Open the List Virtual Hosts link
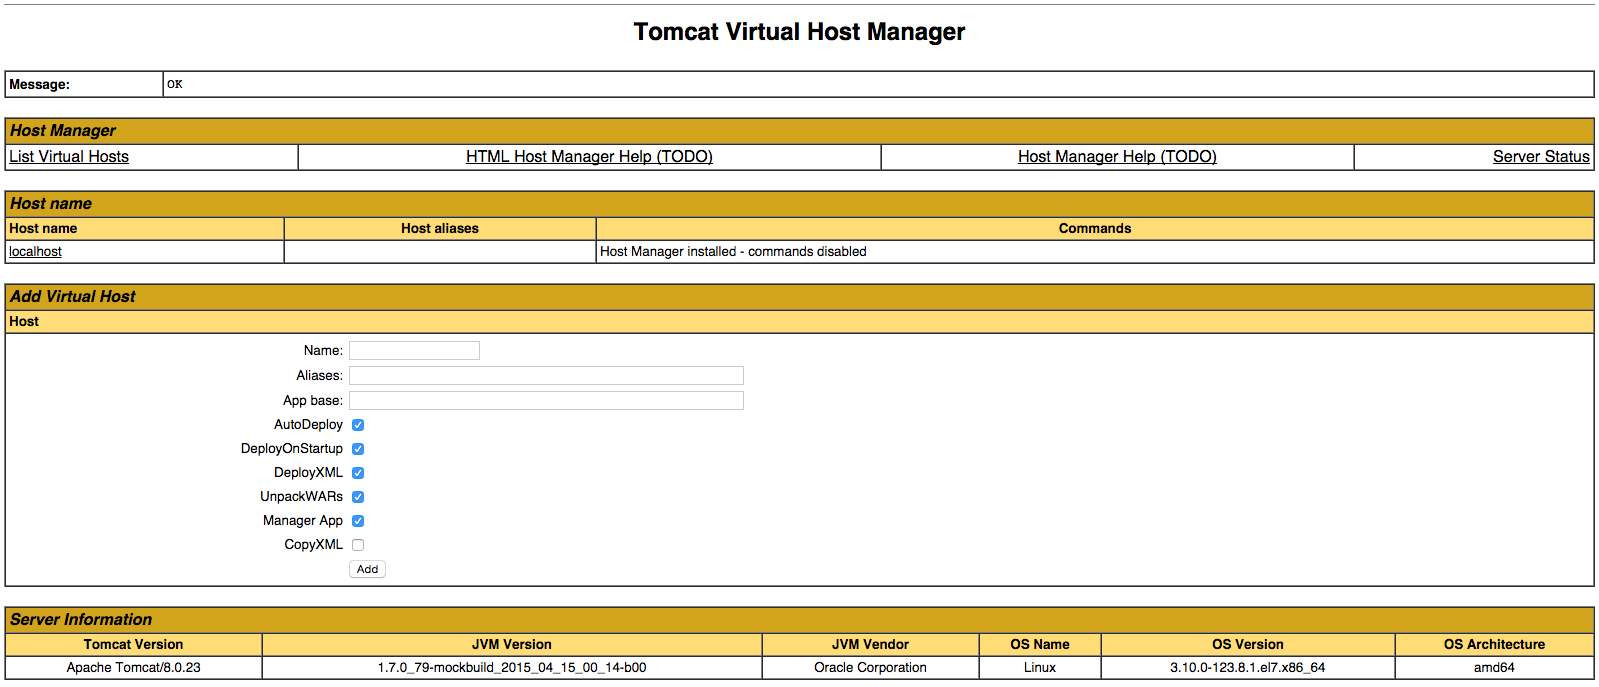The height and width of the screenshot is (687, 1599). pos(69,157)
